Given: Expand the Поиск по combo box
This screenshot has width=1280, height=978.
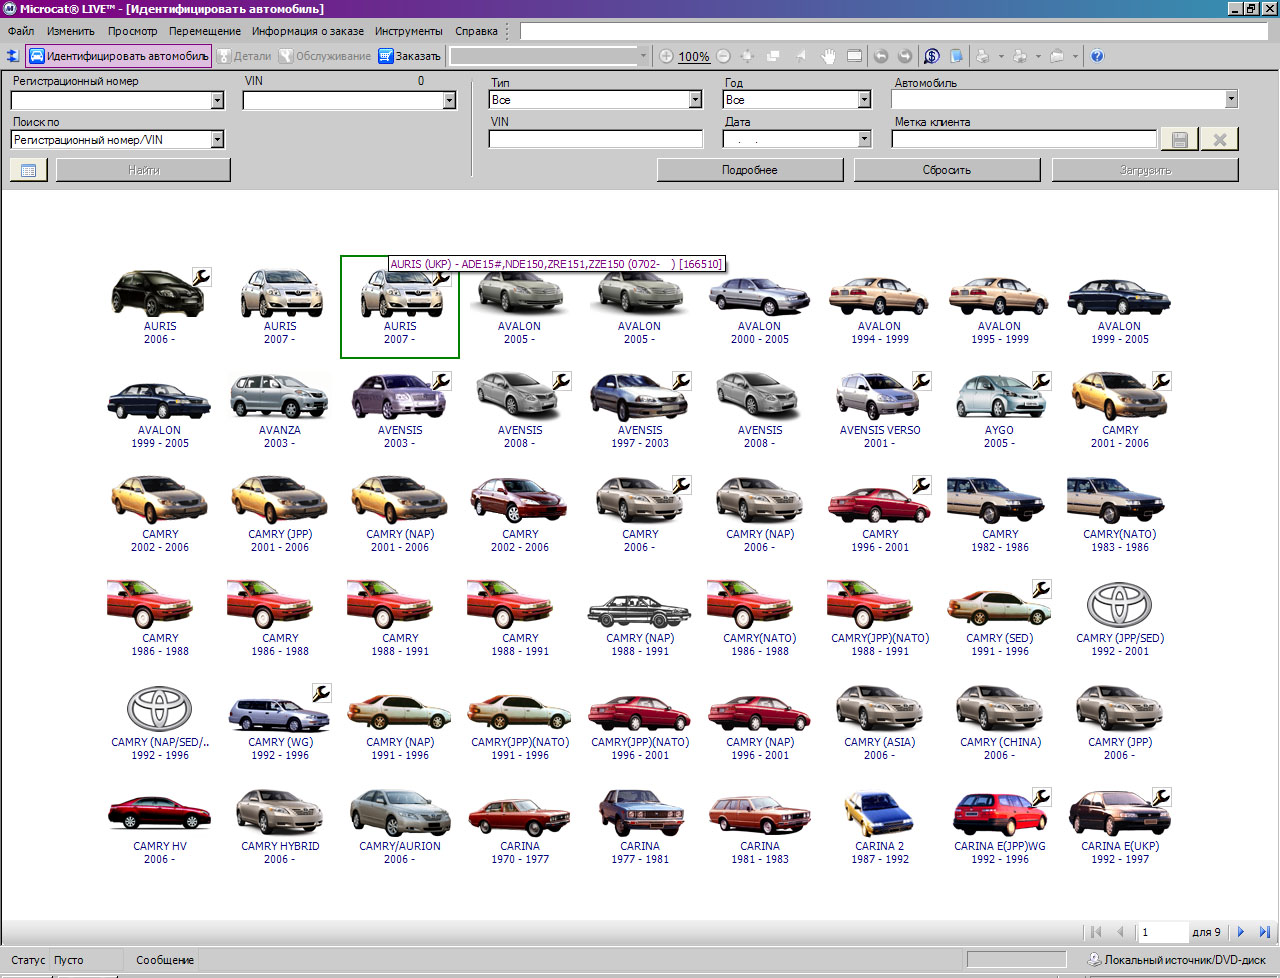Looking at the screenshot, I should [217, 140].
